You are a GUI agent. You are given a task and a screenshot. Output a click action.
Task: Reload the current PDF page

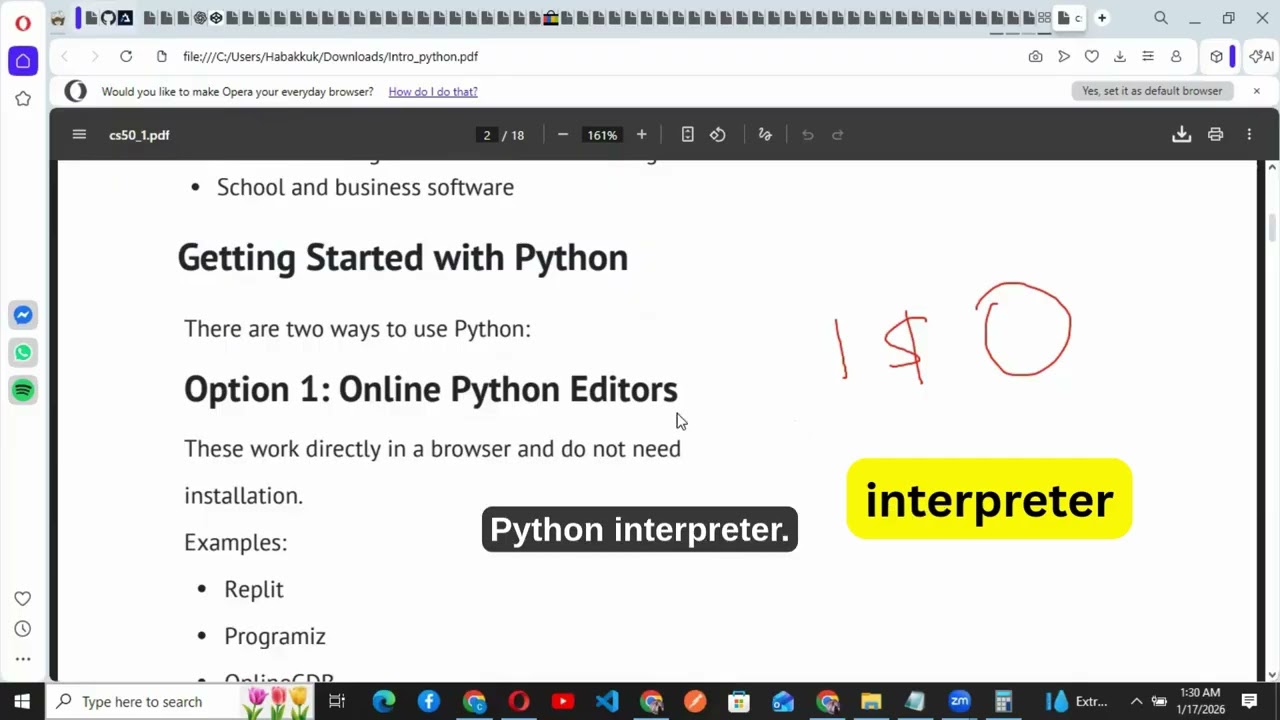point(126,57)
